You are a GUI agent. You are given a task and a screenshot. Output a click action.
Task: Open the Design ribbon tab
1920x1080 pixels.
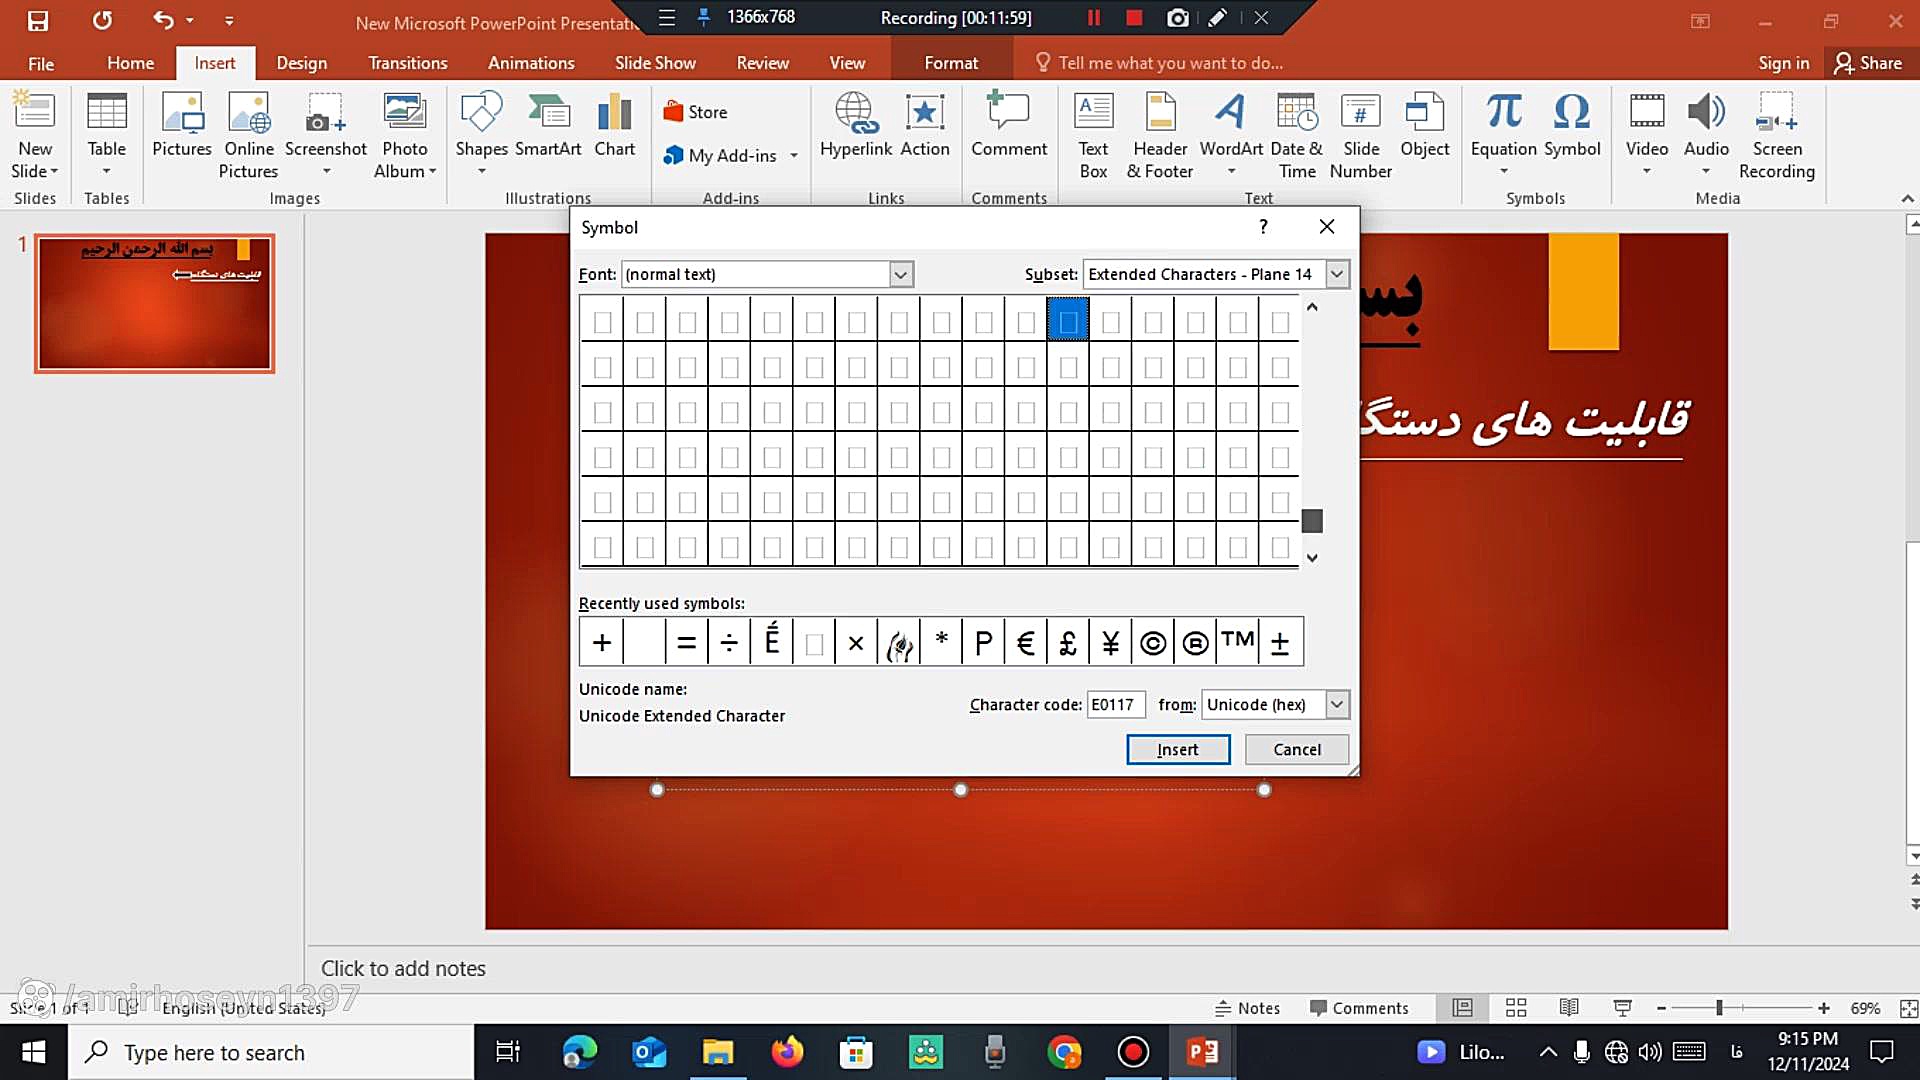[301, 63]
